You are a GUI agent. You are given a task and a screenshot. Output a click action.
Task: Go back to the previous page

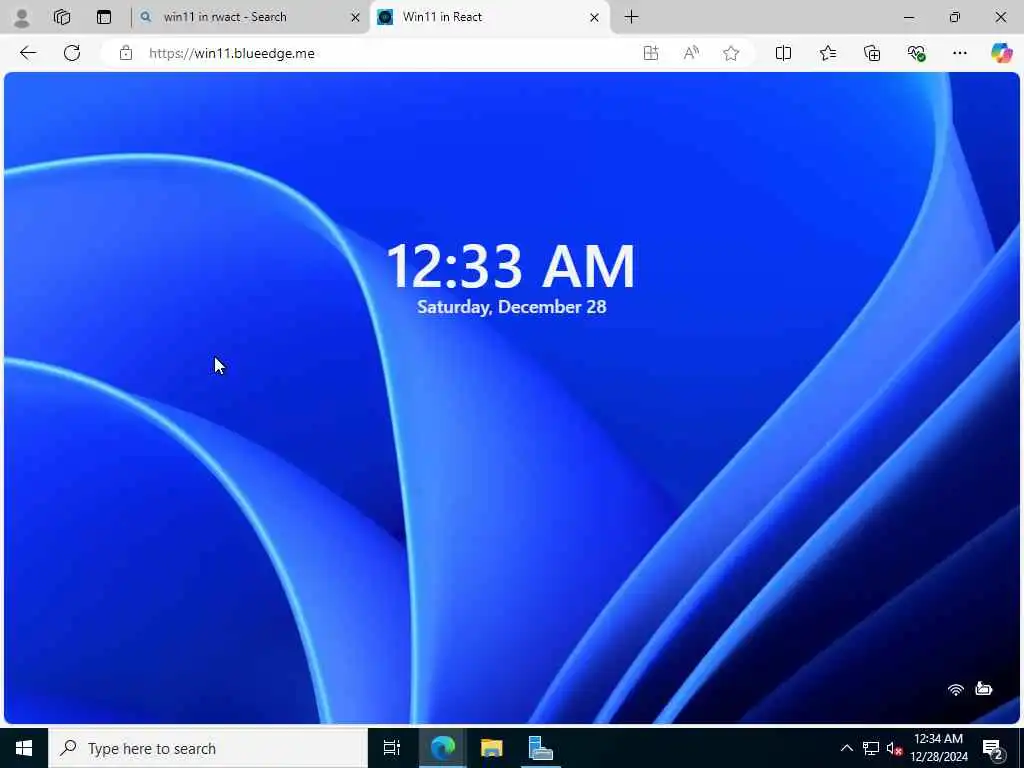[x=28, y=53]
